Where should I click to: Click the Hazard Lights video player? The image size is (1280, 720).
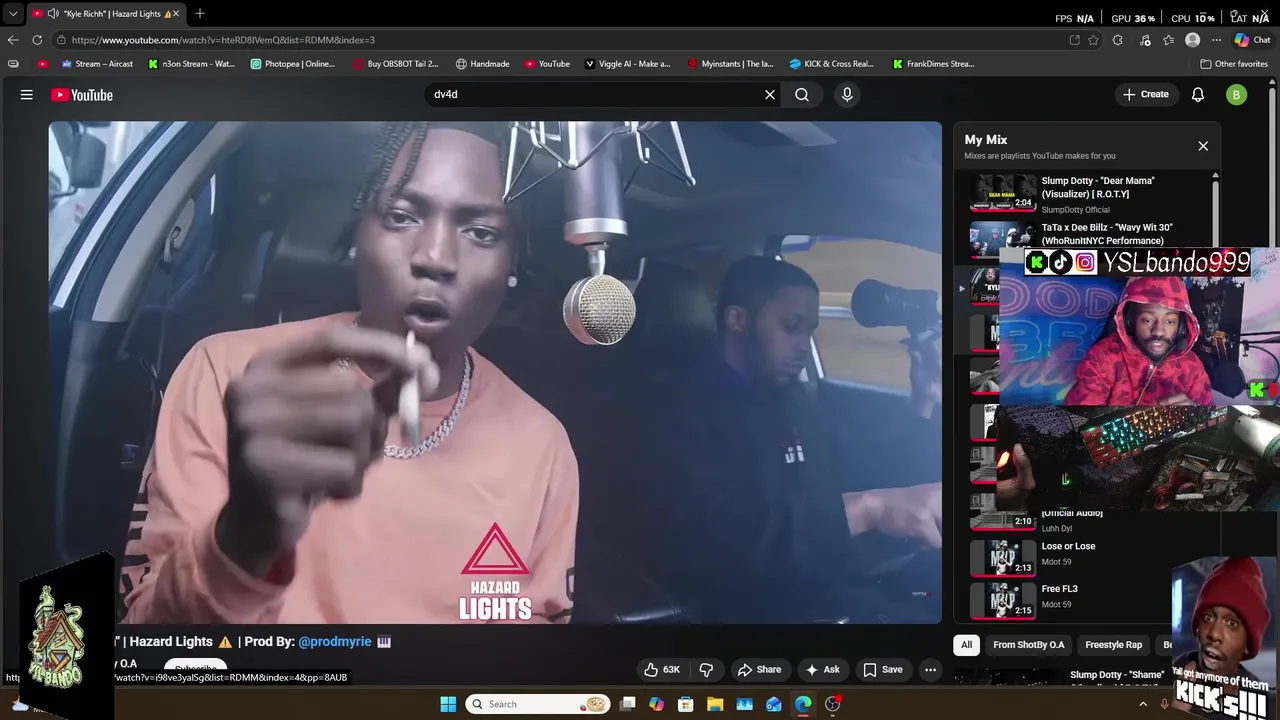pos(495,372)
